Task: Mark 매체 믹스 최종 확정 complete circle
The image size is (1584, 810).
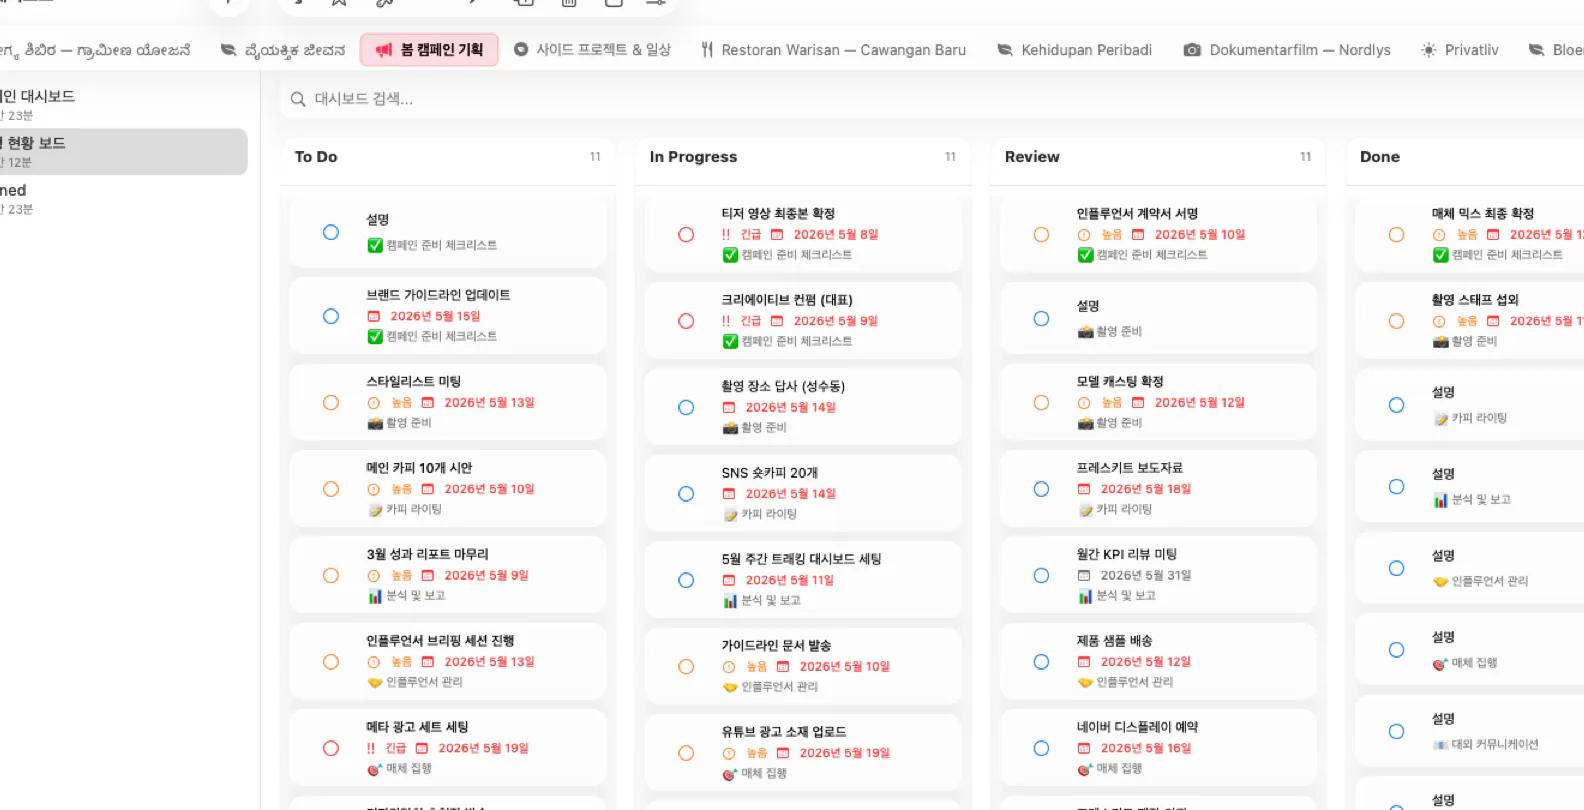Action: (1396, 235)
